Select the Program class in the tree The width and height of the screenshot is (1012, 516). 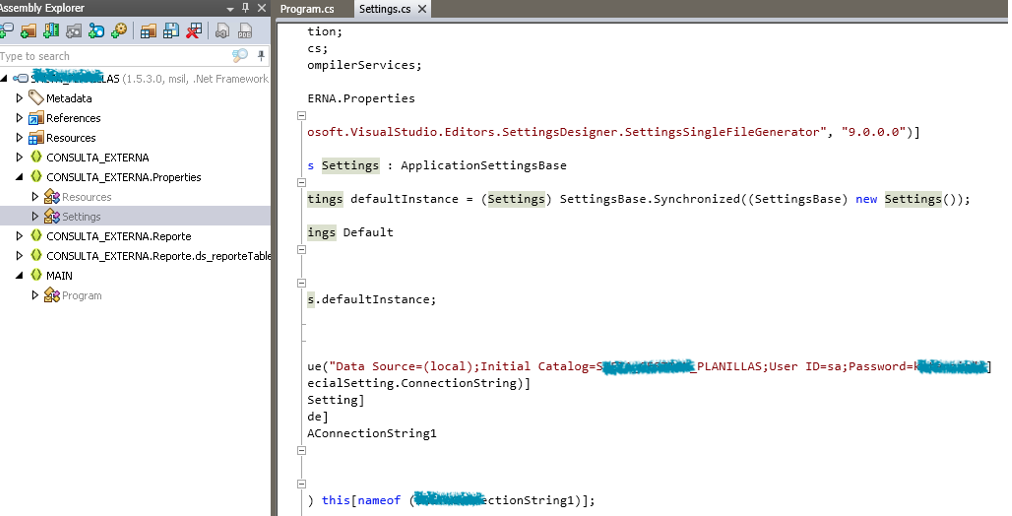[x=81, y=296]
